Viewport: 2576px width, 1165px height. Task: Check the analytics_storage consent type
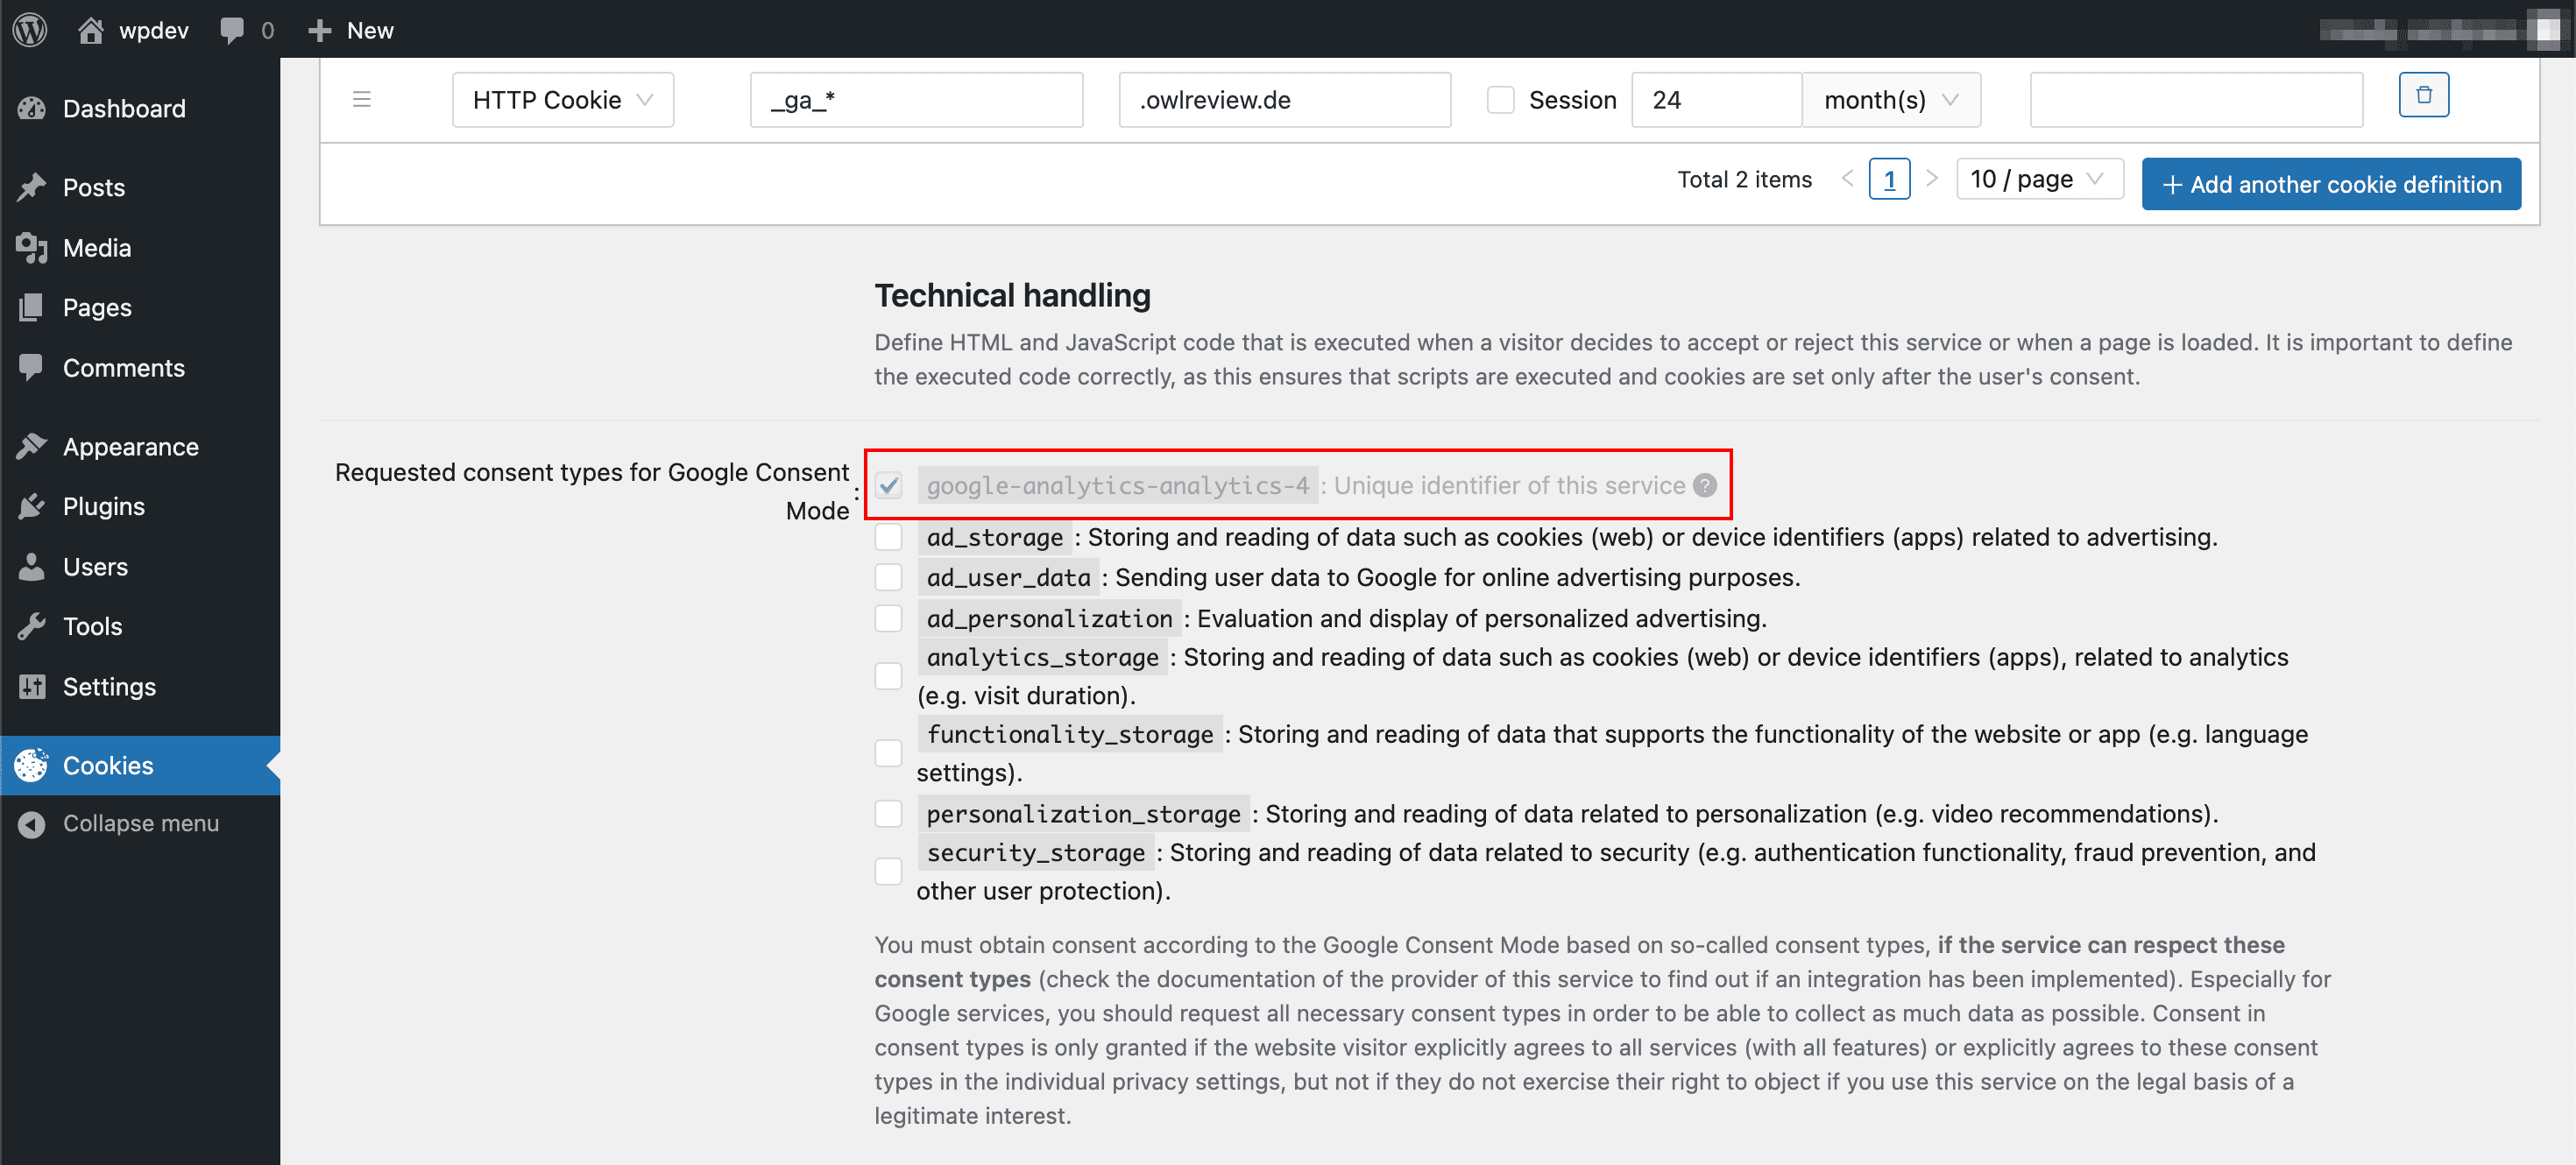pyautogui.click(x=888, y=676)
